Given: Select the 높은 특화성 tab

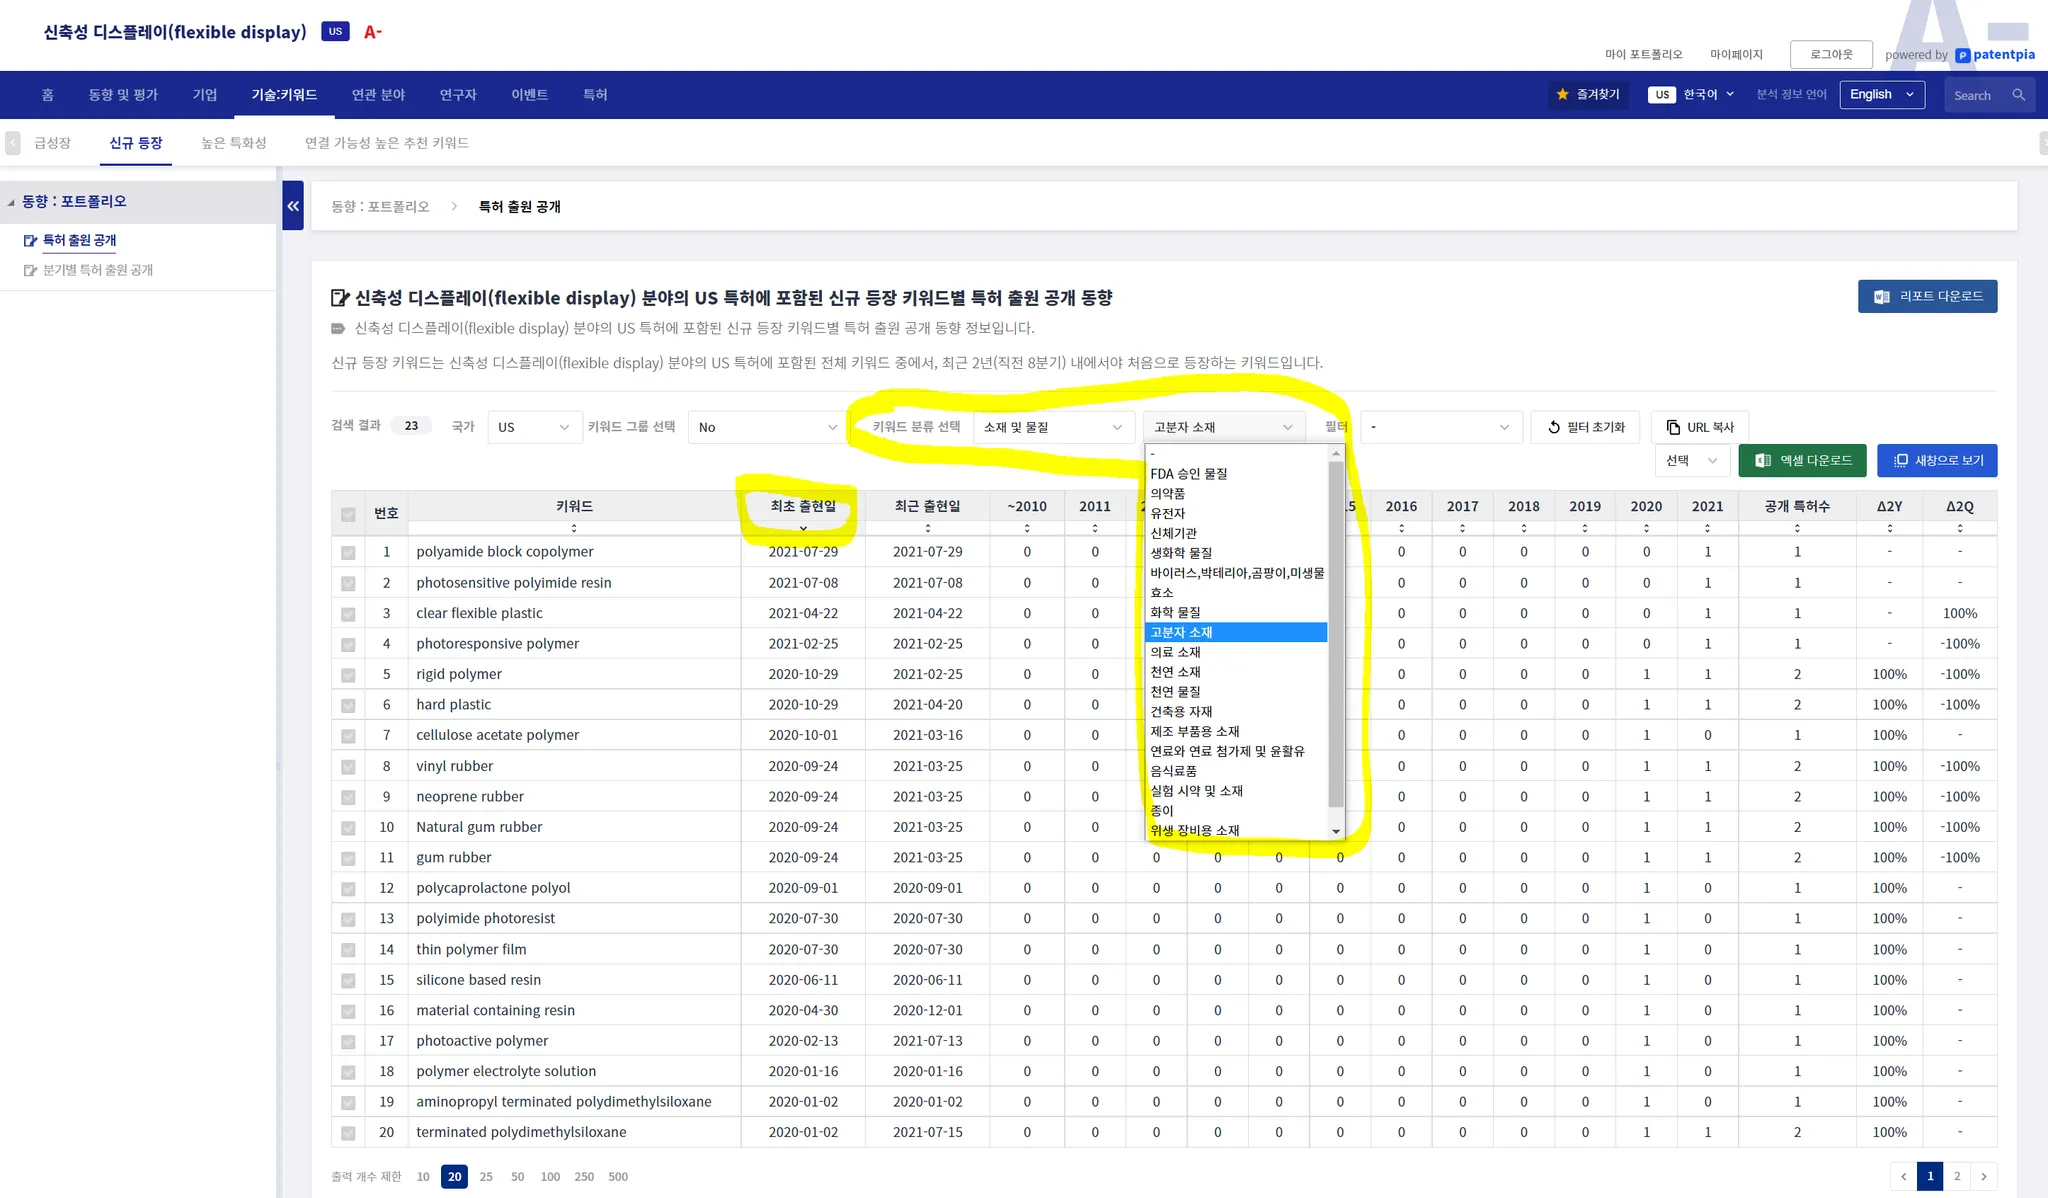Looking at the screenshot, I should (233, 143).
